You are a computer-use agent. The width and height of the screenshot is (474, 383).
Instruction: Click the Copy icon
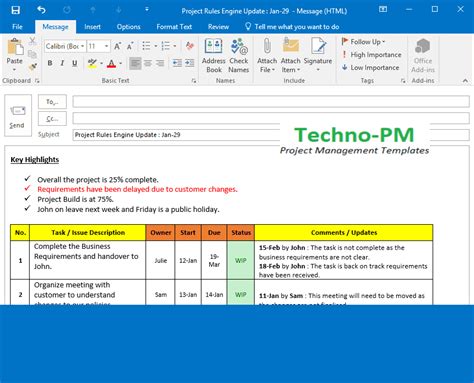[x=32, y=54]
